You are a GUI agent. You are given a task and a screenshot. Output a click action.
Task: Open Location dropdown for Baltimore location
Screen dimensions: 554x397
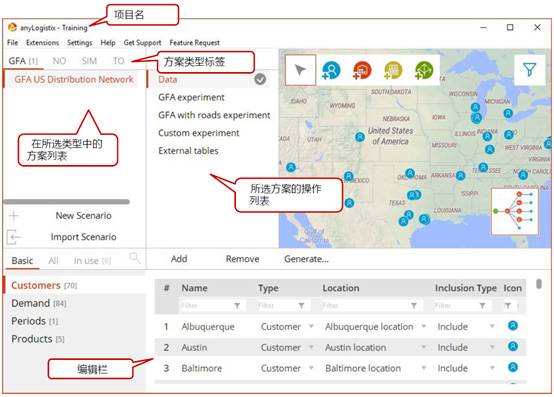424,368
